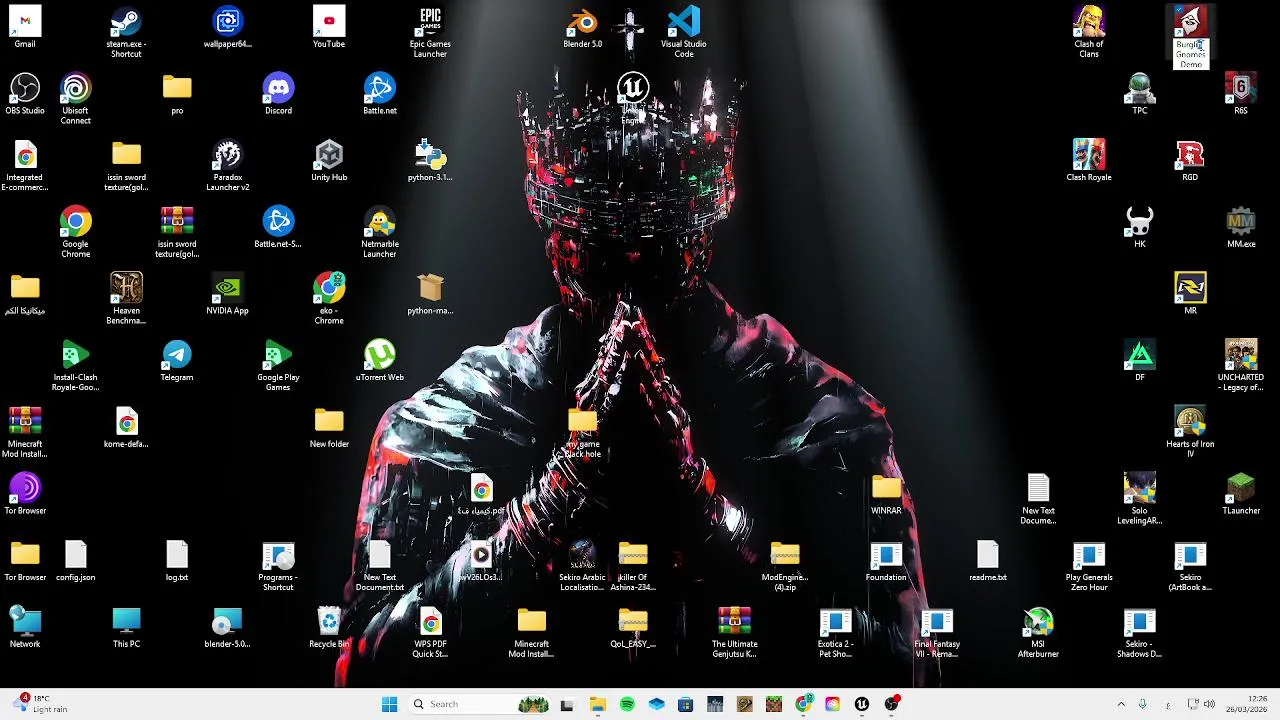Open the Windows Start menu

pos(389,704)
